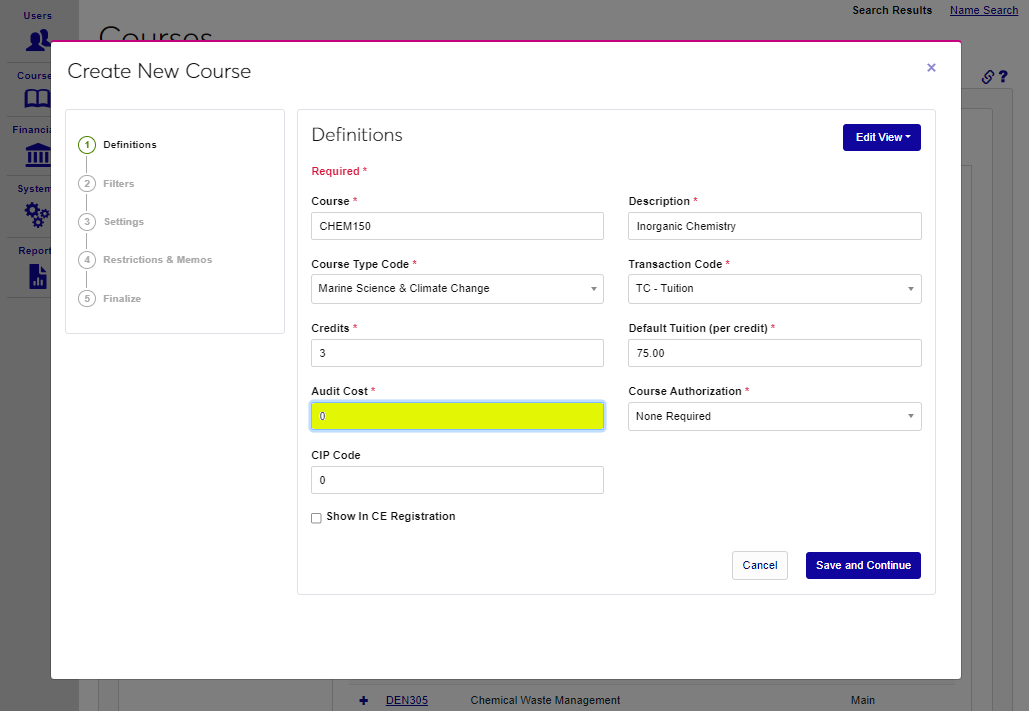Image resolution: width=1029 pixels, height=711 pixels.
Task: Open the Course Authorization dropdown
Action: pyautogui.click(x=774, y=417)
